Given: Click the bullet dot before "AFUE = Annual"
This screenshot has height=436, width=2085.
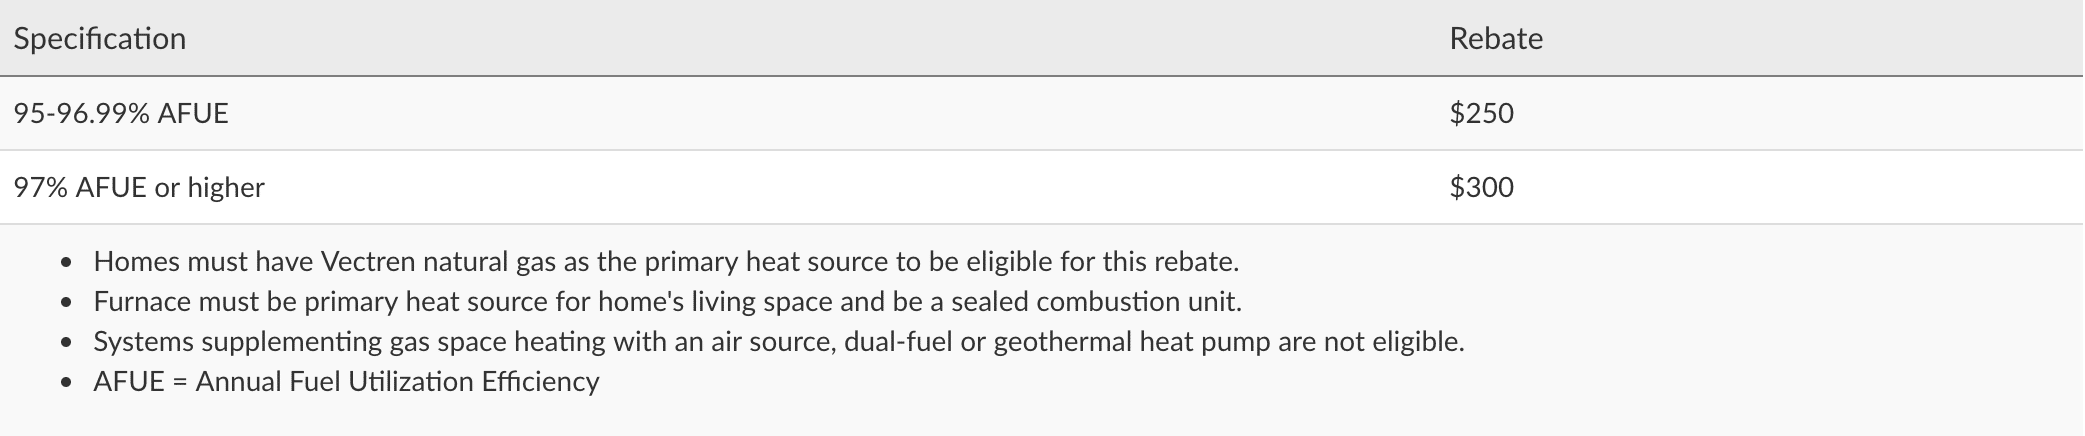Looking at the screenshot, I should 66,383.
